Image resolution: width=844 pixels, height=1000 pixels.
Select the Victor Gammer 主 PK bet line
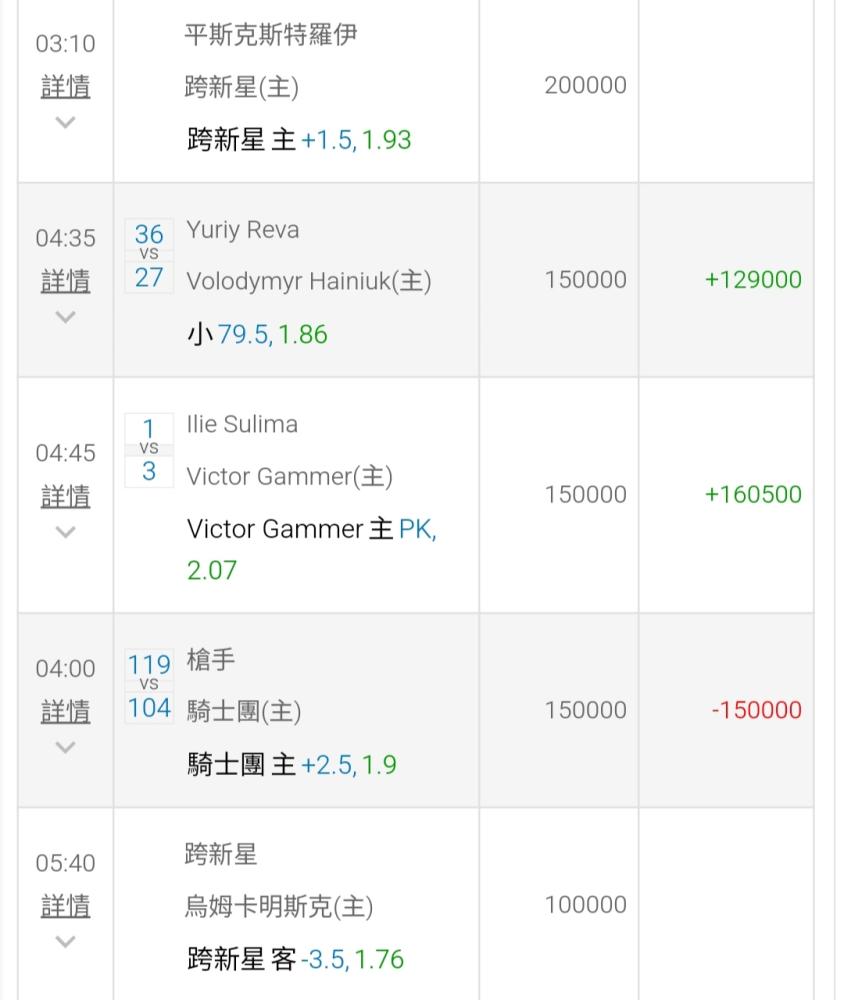point(311,549)
